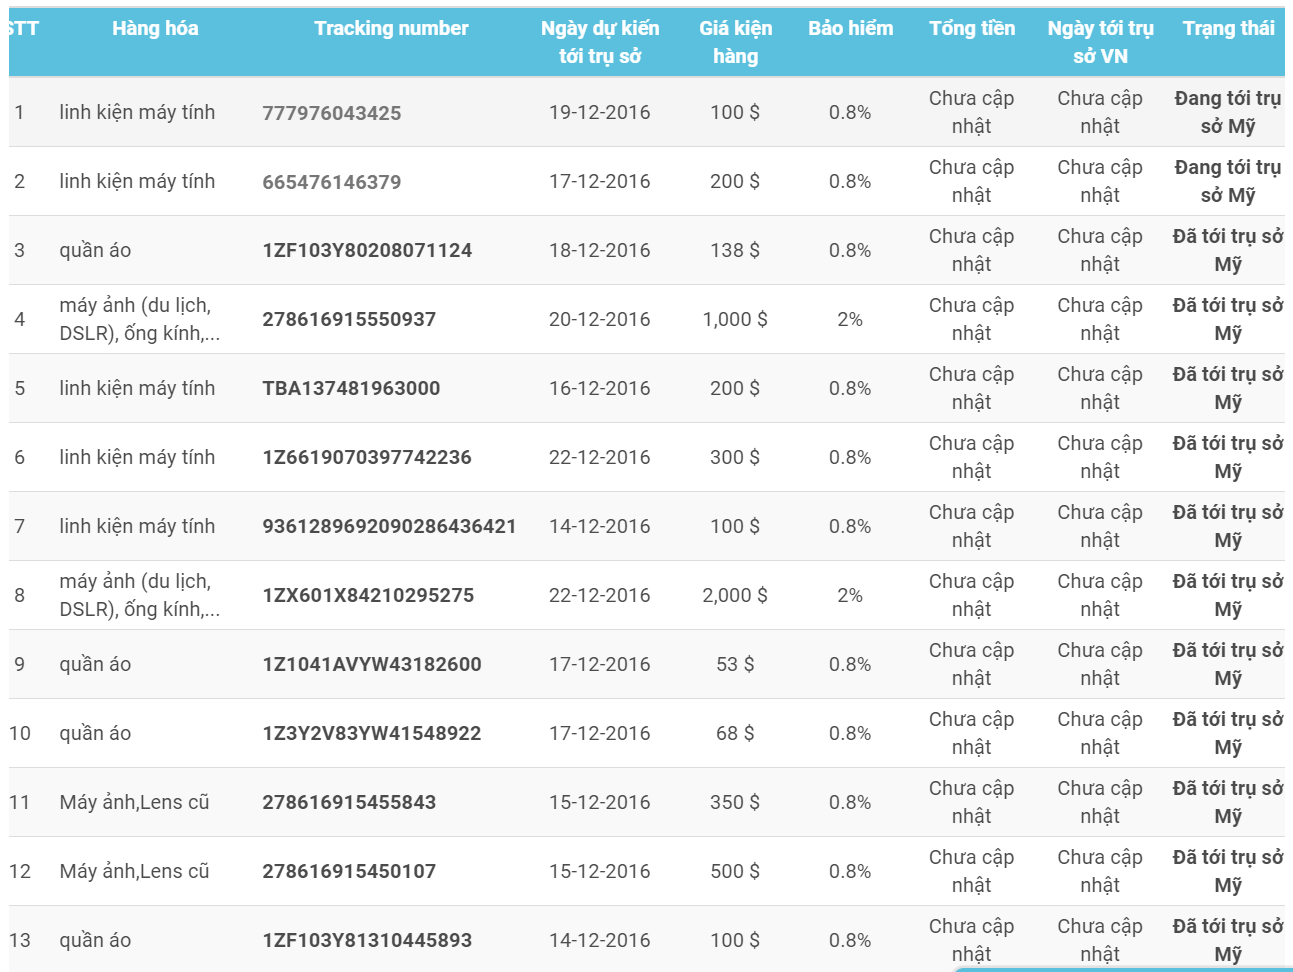Click the 350 $ package value
The width and height of the screenshot is (1293, 972).
735,802
